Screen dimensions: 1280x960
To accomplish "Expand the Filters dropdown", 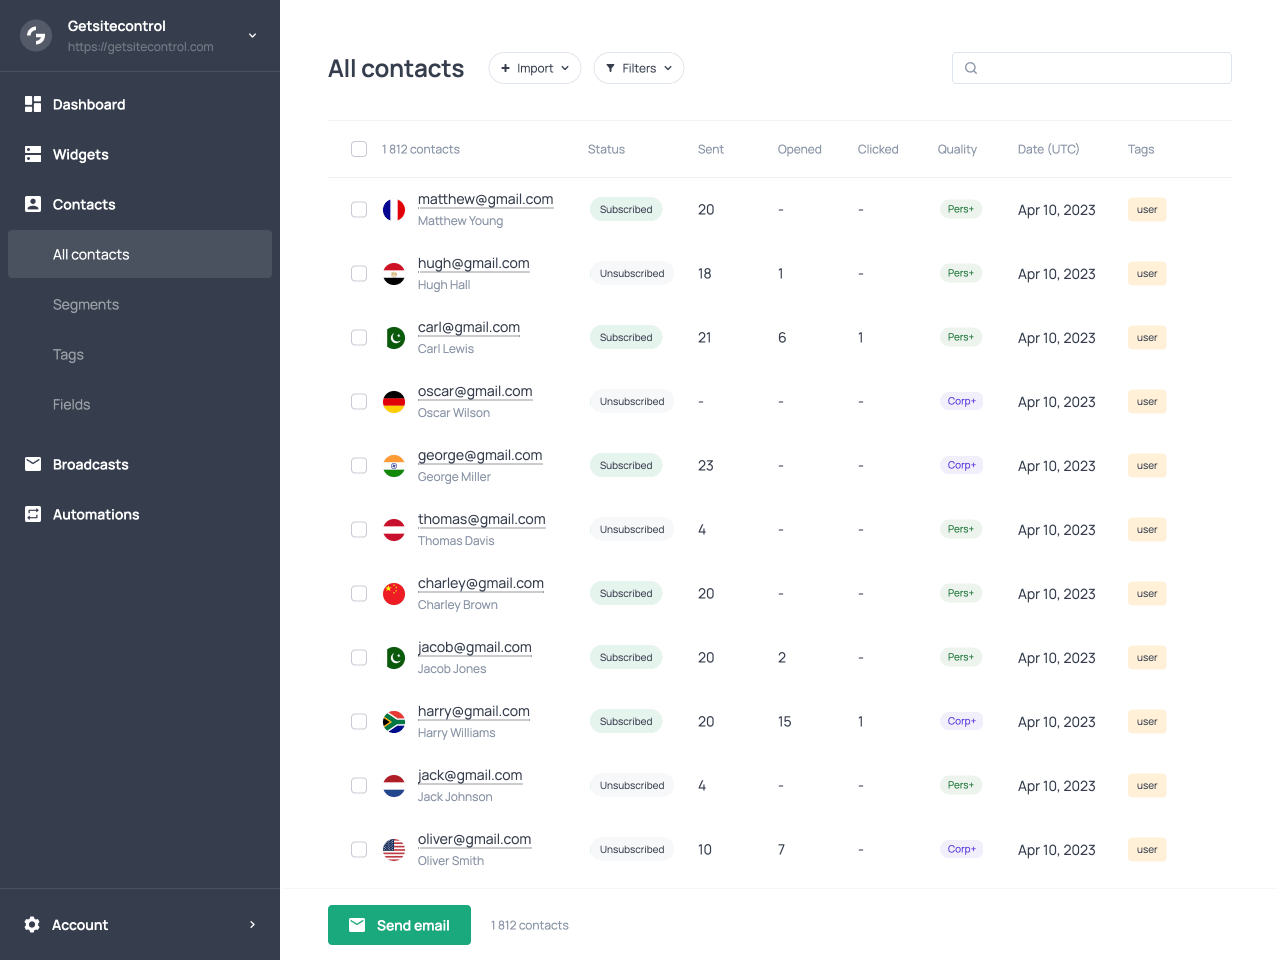I will [639, 68].
